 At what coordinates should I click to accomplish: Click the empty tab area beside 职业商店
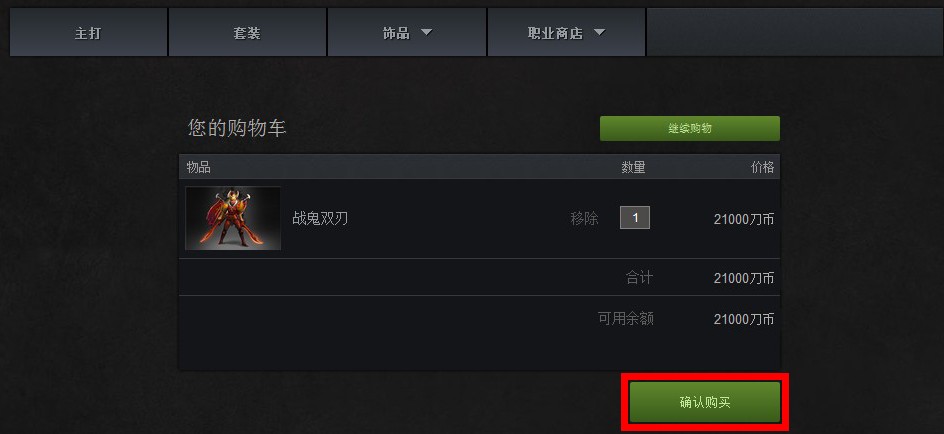795,33
